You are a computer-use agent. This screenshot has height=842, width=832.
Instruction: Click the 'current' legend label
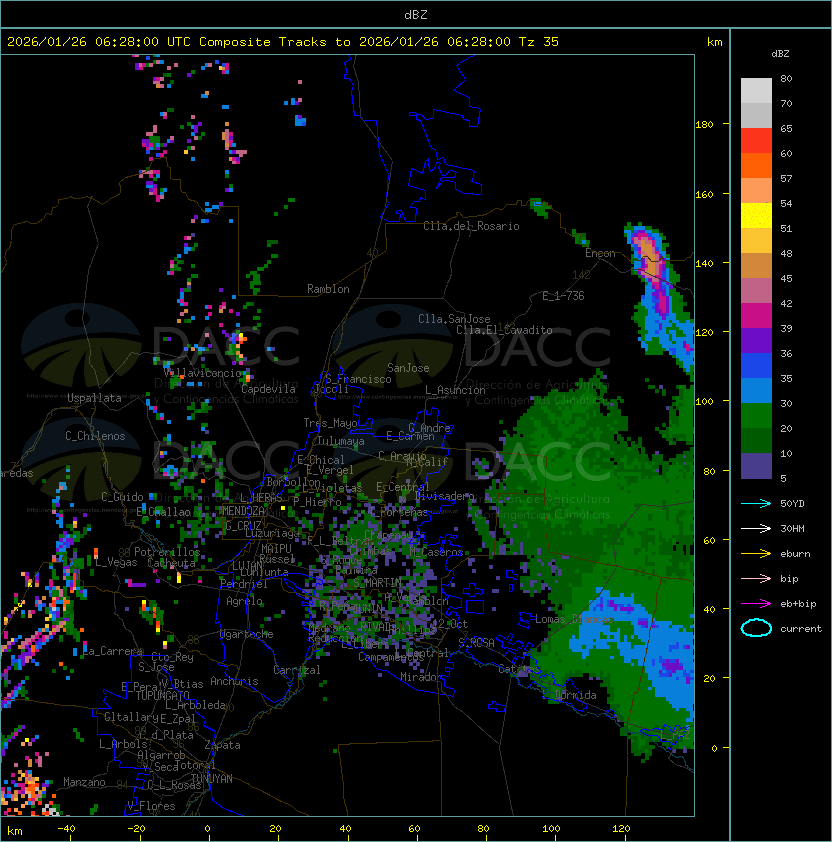801,628
